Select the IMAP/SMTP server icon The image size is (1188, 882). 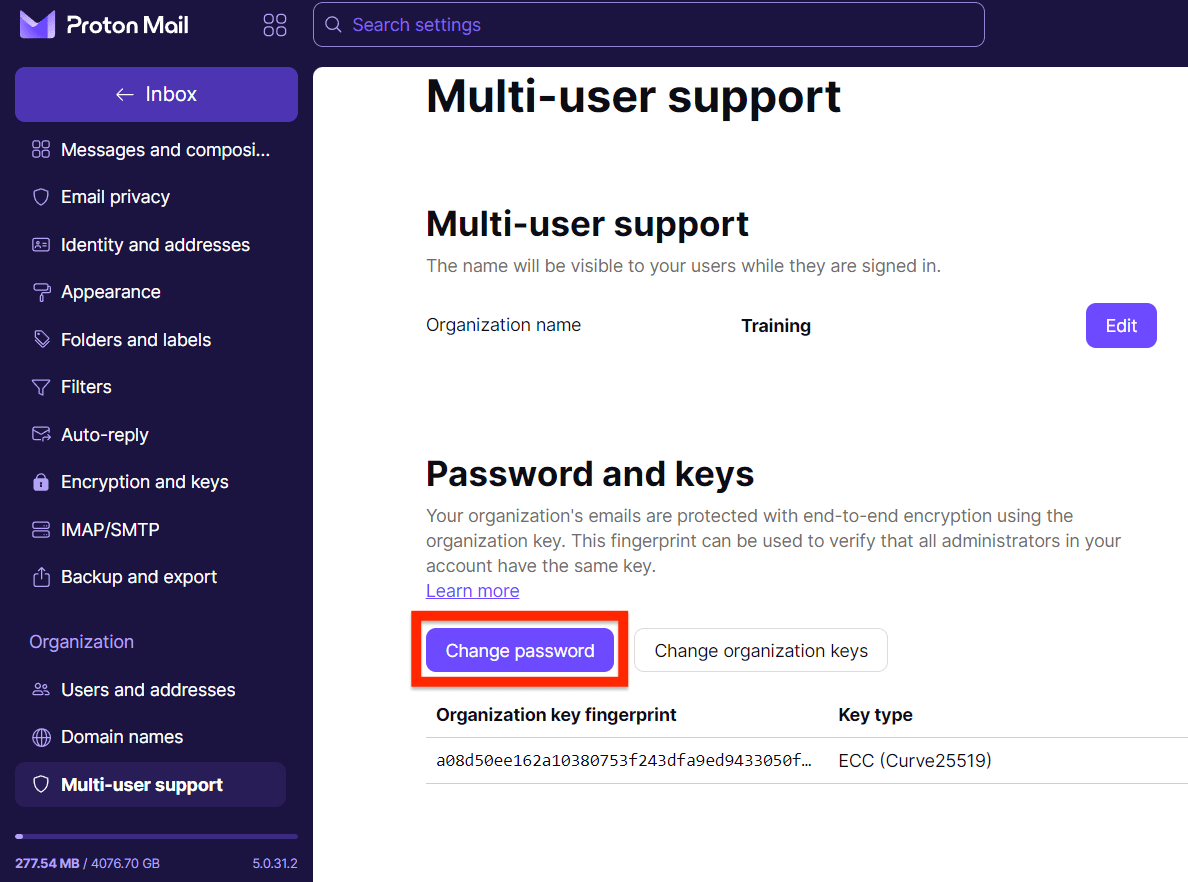[40, 529]
